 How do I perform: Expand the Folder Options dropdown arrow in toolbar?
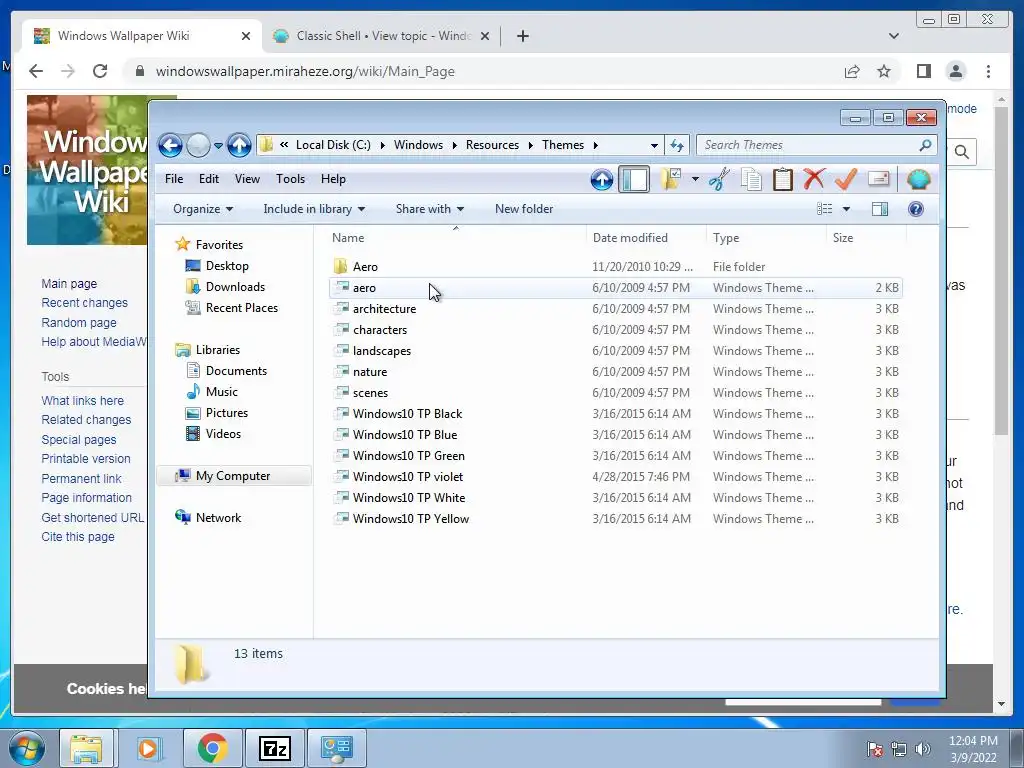[695, 179]
